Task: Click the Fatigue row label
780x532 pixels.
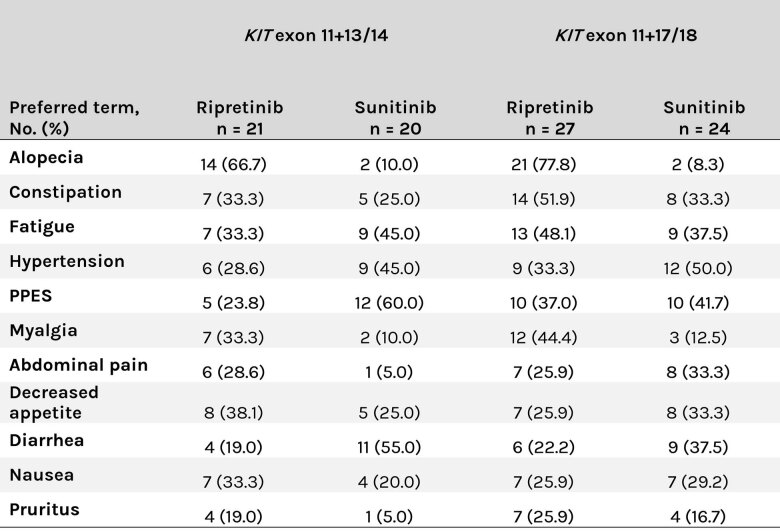Action: point(42,227)
